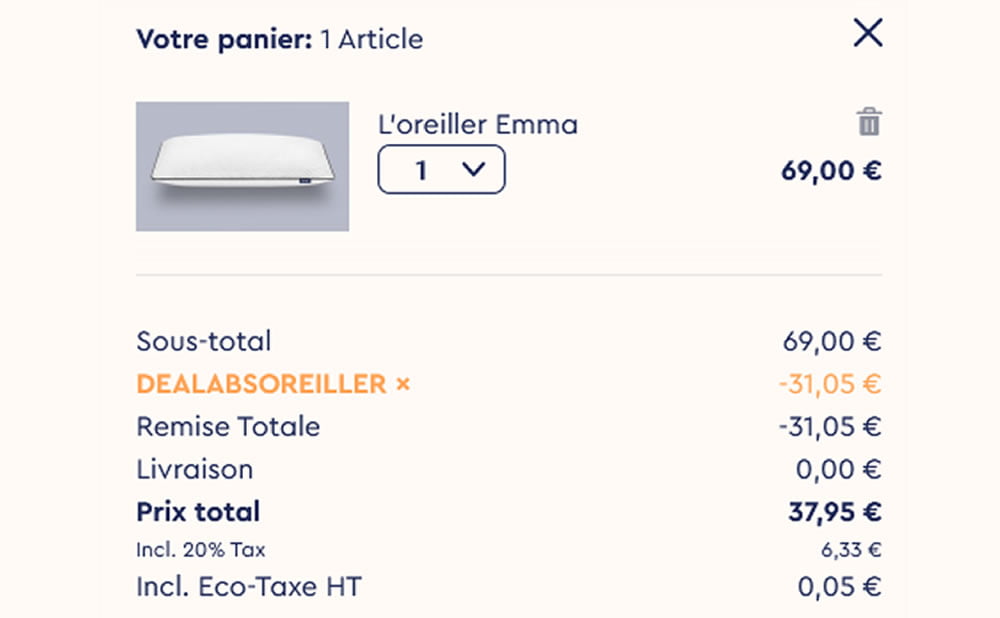Delete L'oreiller Emma using the trash icon

[x=869, y=122]
